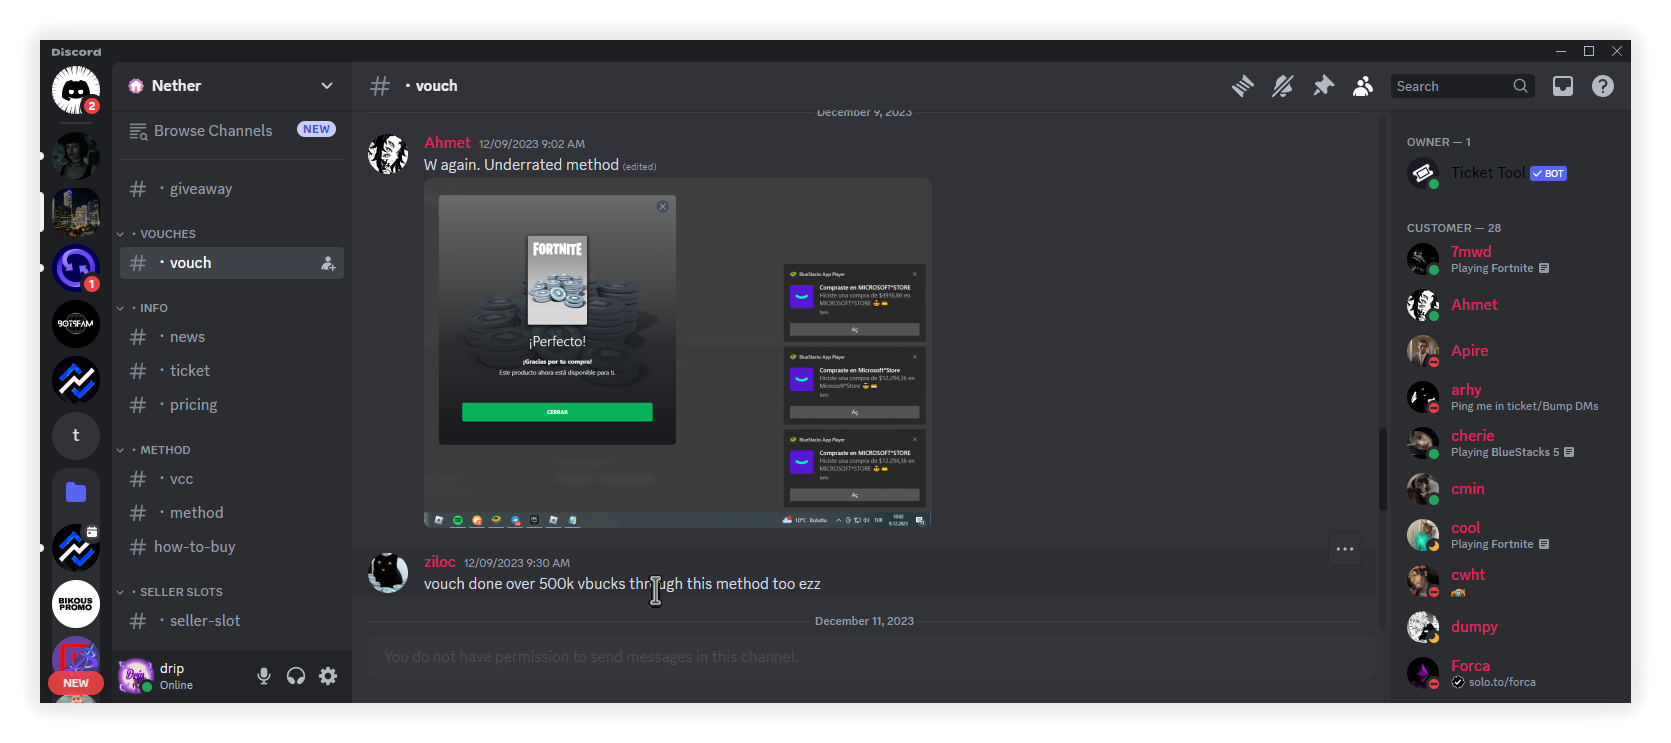This screenshot has height=743, width=1671.
Task: Open the ticket channel
Action: pos(232,371)
